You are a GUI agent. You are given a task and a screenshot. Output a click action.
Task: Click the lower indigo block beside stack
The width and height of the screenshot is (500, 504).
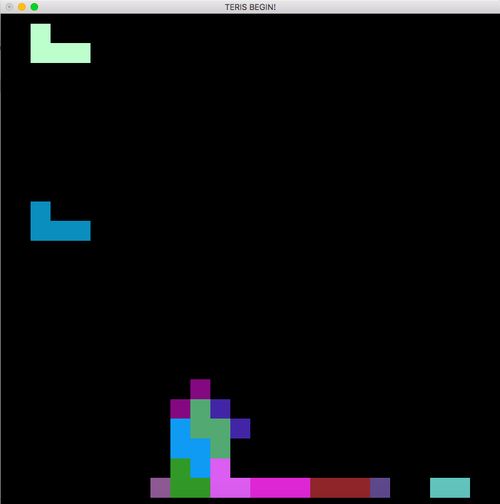point(240,428)
